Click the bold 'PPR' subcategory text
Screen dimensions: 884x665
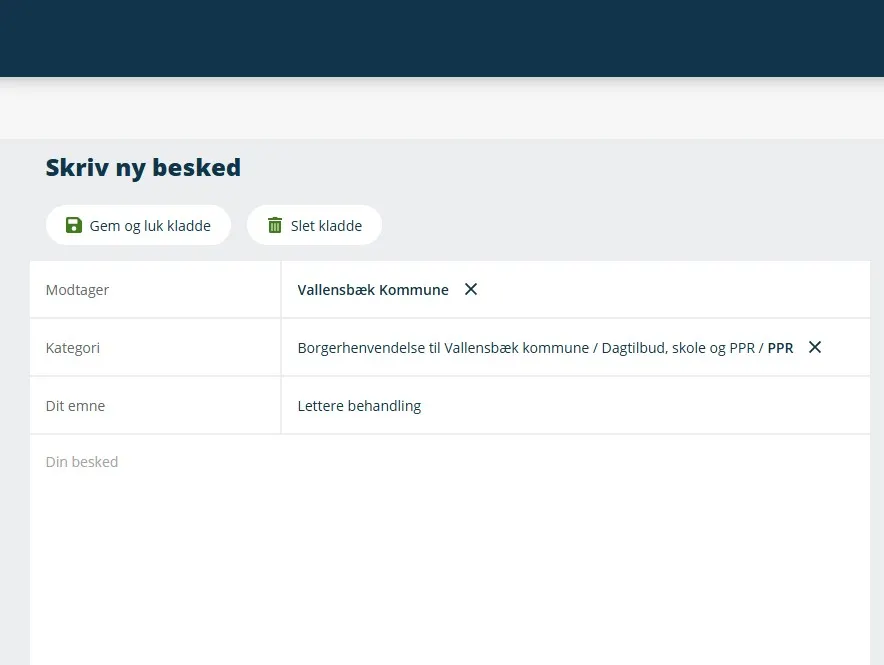(x=780, y=348)
